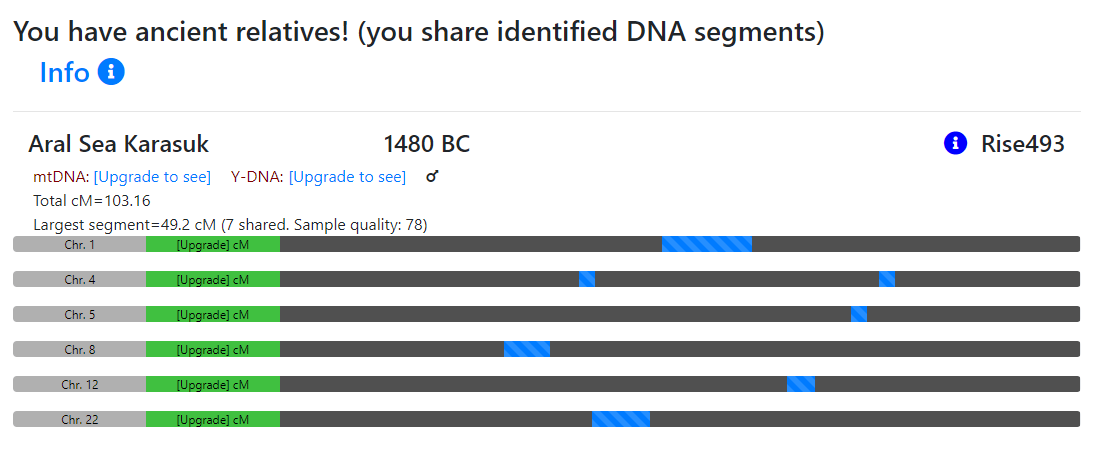Select the second blue segment on Chr. 4
Screen dimensions: 1097x457
(x=887, y=279)
